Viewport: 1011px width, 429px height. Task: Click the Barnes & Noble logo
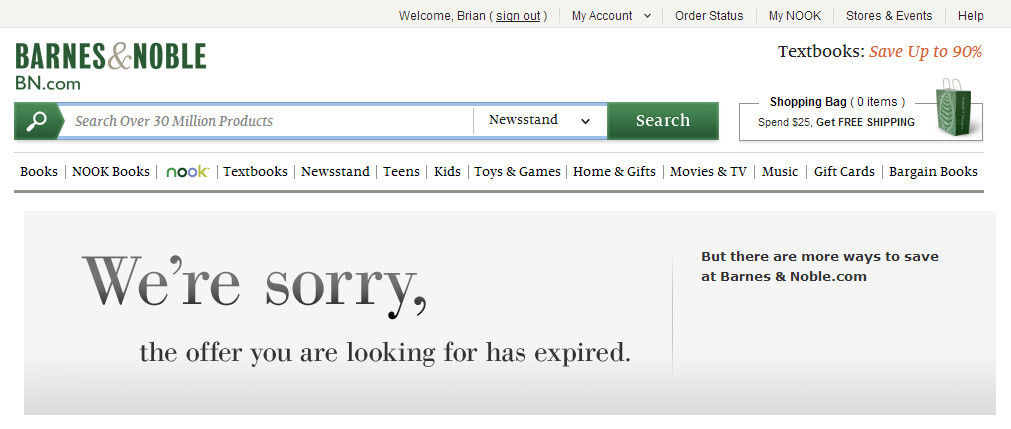pyautogui.click(x=110, y=66)
